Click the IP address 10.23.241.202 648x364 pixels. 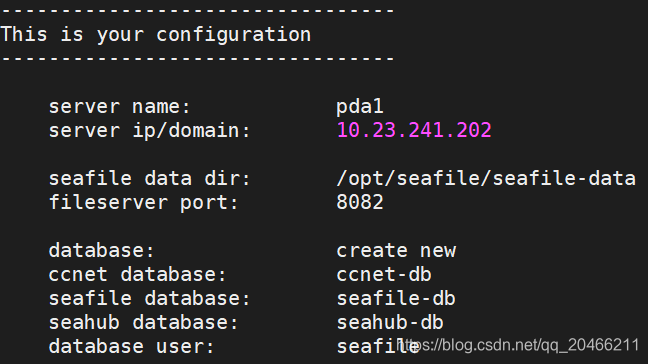click(414, 130)
